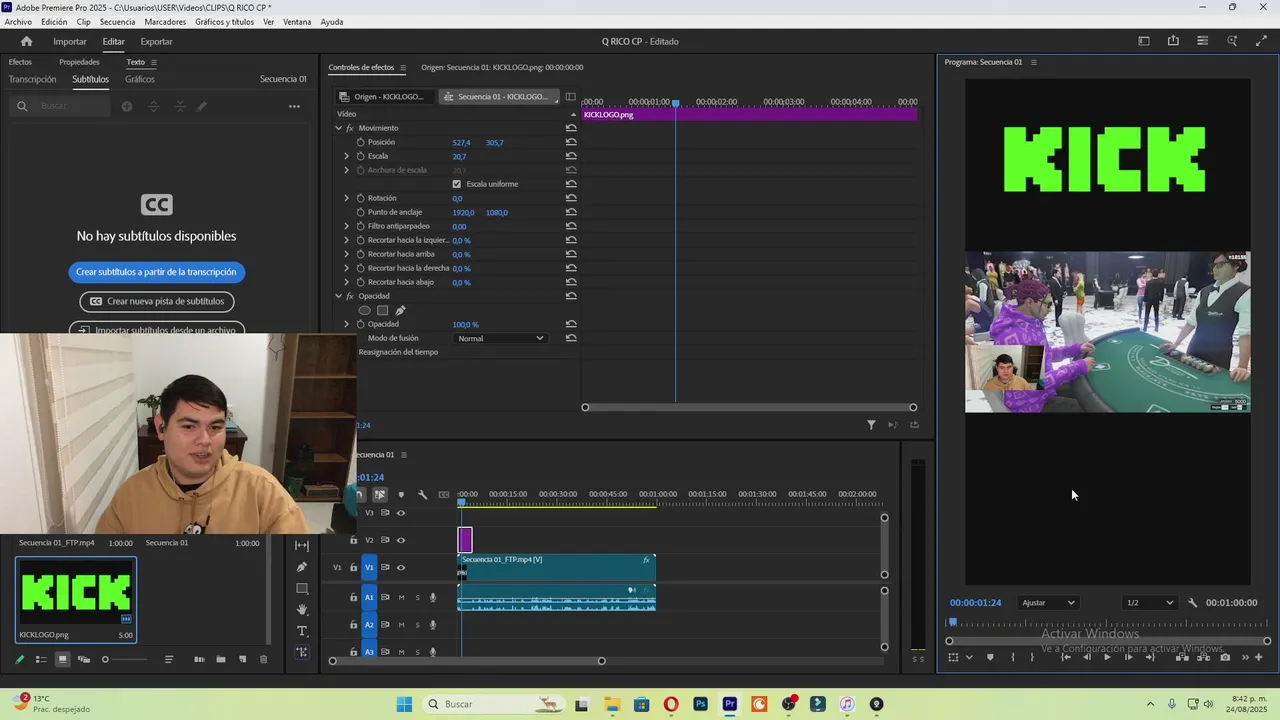Switch Project panel to icon view
1280x720 pixels.
click(x=62, y=659)
